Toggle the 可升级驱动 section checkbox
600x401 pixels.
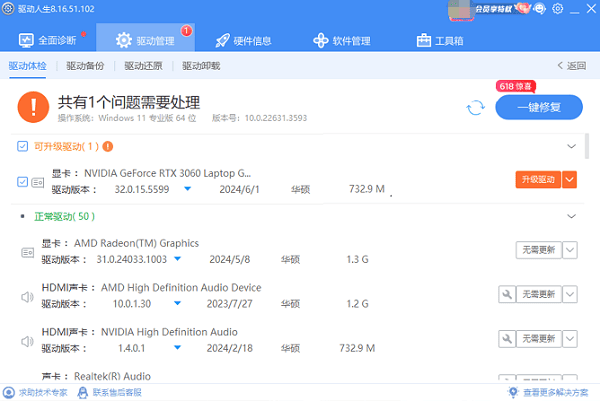point(23,146)
